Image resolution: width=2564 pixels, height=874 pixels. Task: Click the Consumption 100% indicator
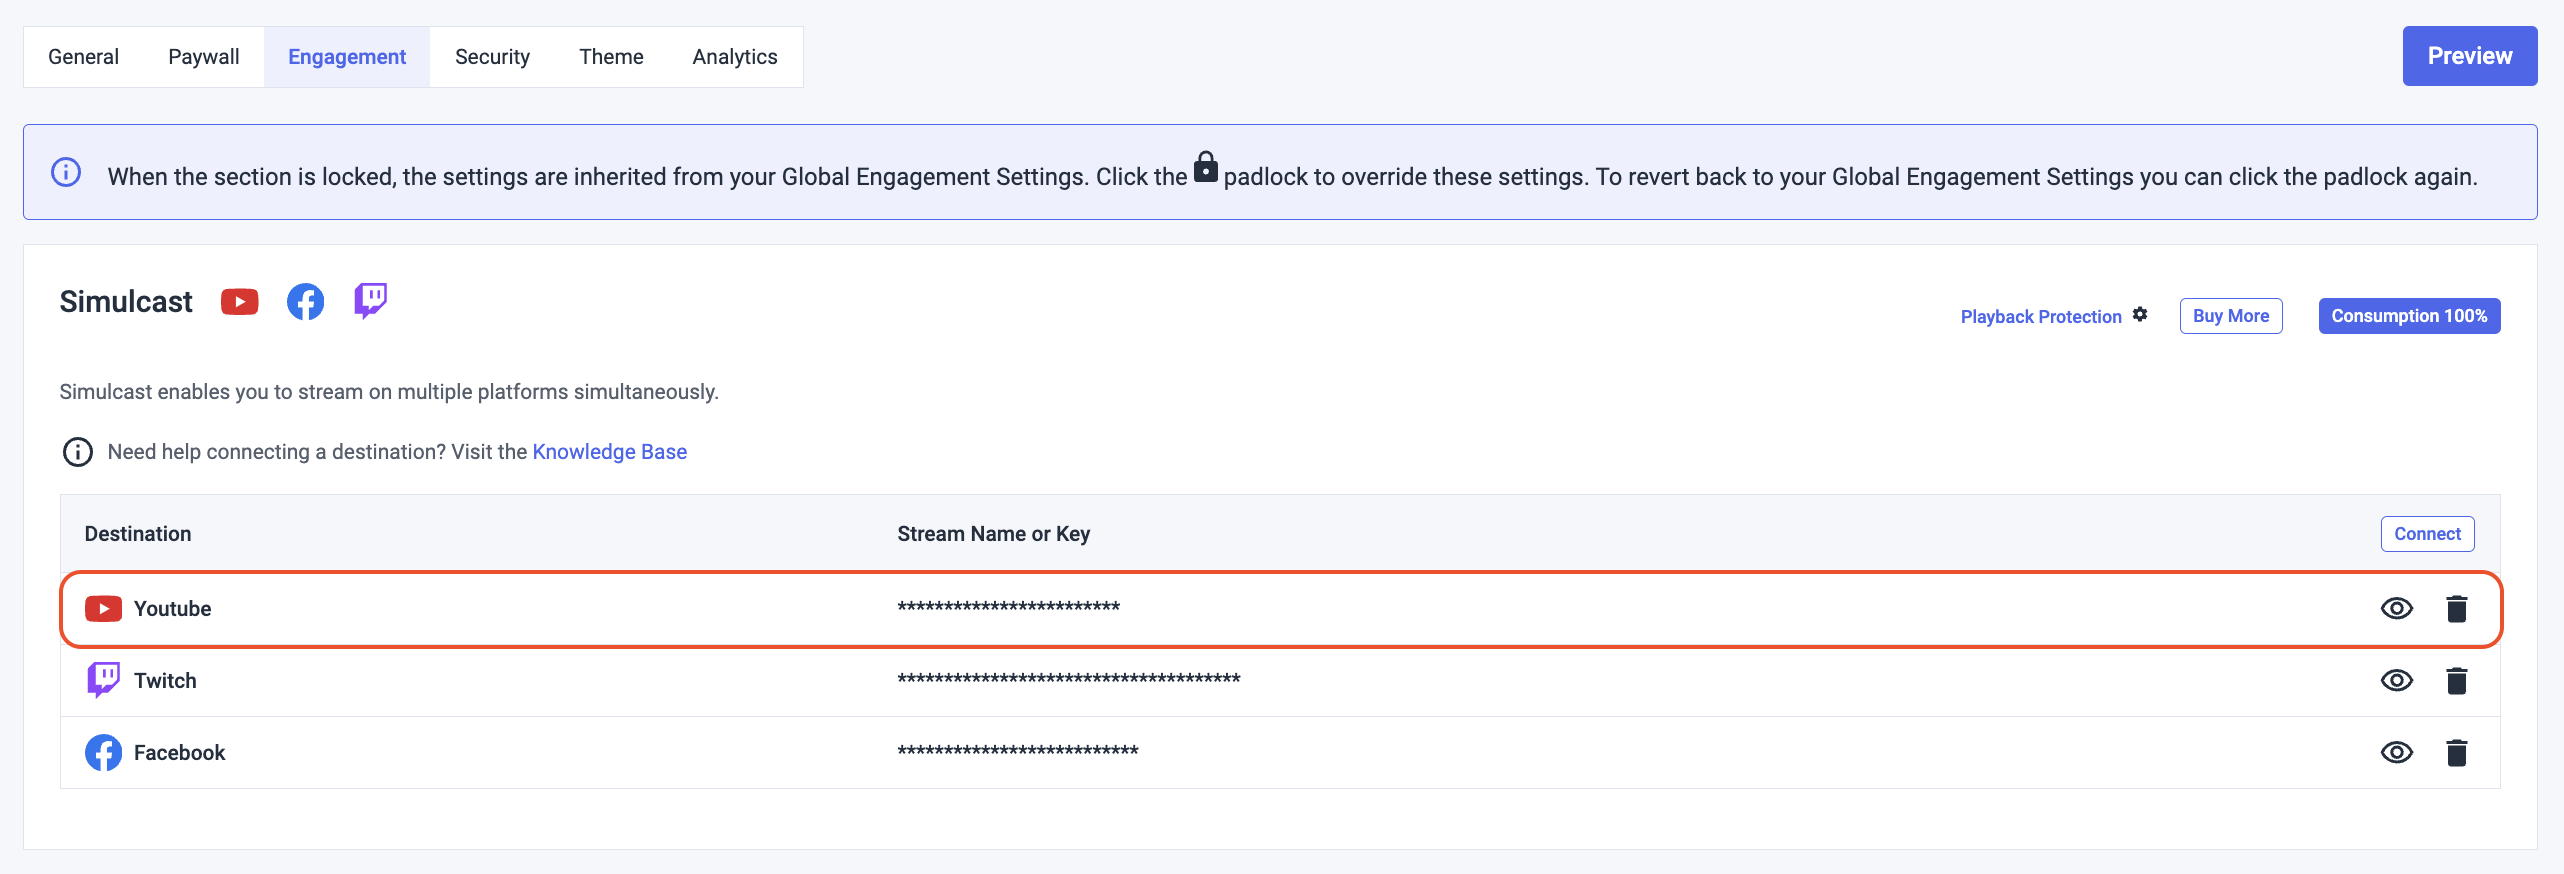tap(2408, 316)
